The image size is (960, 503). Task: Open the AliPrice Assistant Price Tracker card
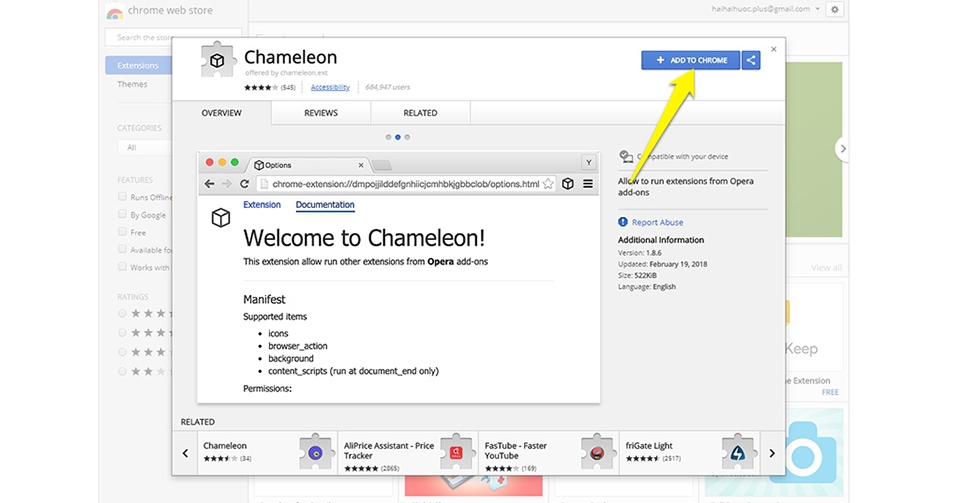[408, 453]
